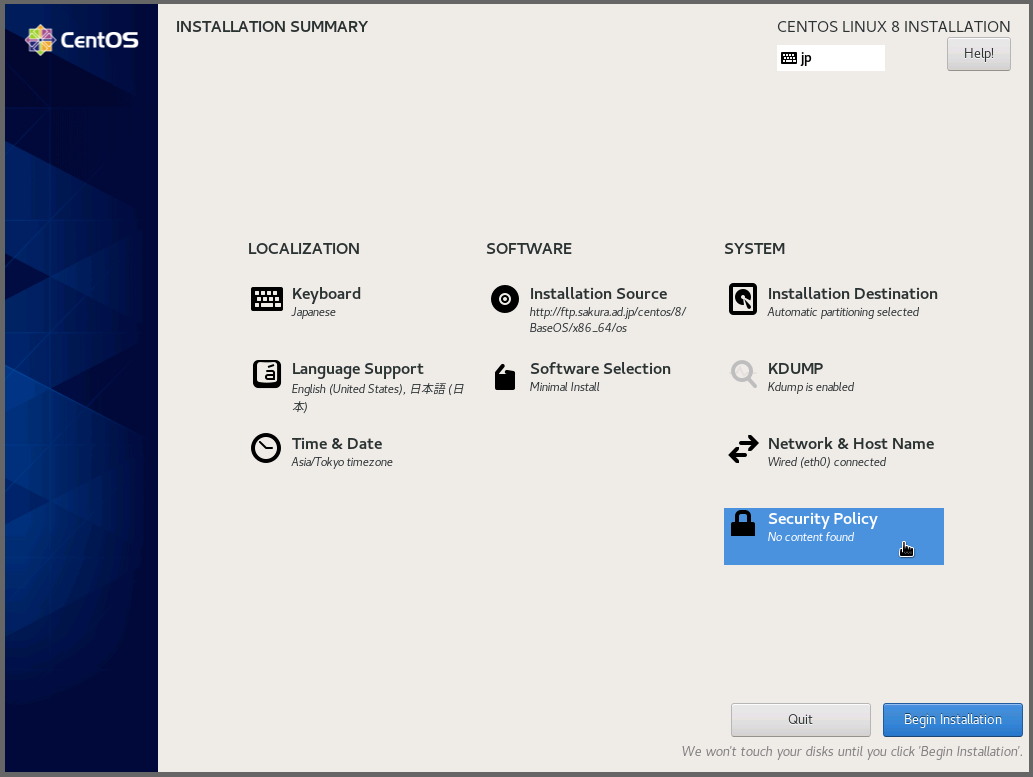The image size is (1033, 777).
Task: Open Language Support via its icon
Action: tap(266, 374)
